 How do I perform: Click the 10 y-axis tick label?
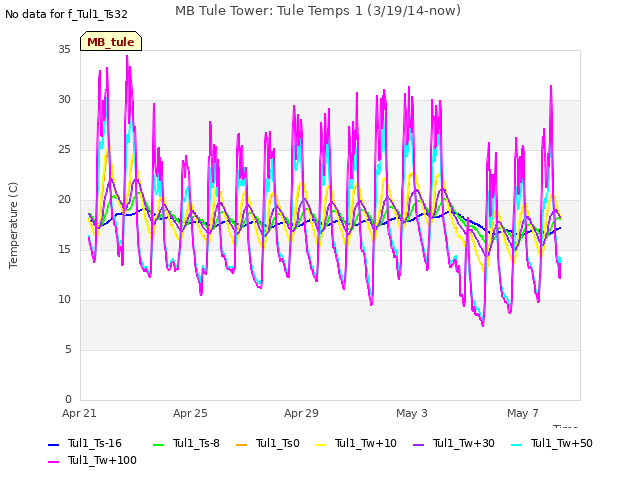[x=64, y=300]
